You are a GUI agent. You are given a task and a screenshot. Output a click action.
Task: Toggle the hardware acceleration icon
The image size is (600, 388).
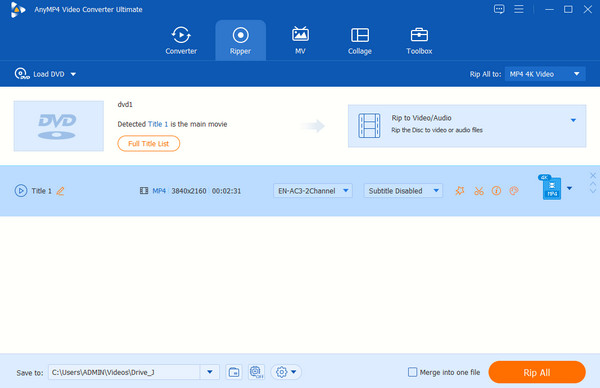point(256,372)
